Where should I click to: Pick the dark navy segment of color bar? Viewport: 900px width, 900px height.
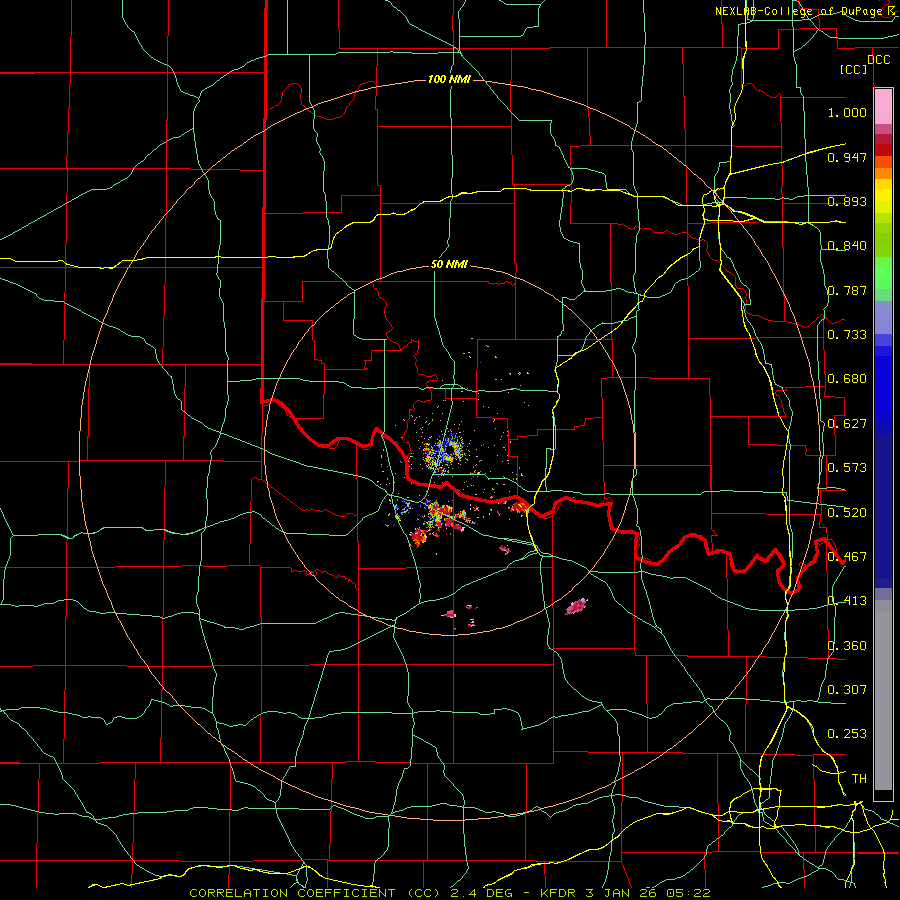[883, 511]
